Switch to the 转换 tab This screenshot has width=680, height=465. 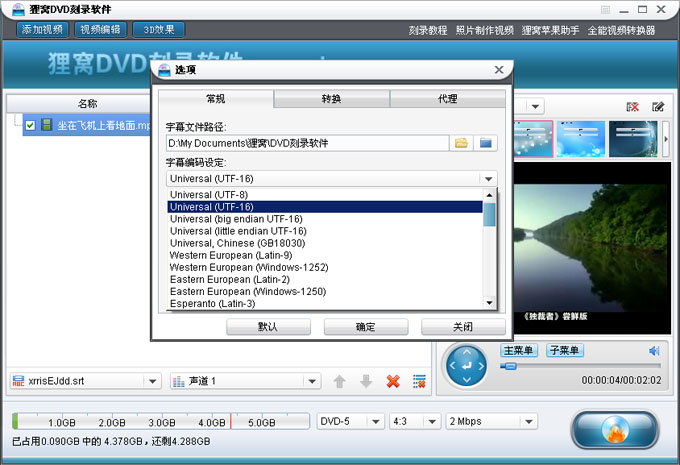coord(331,99)
